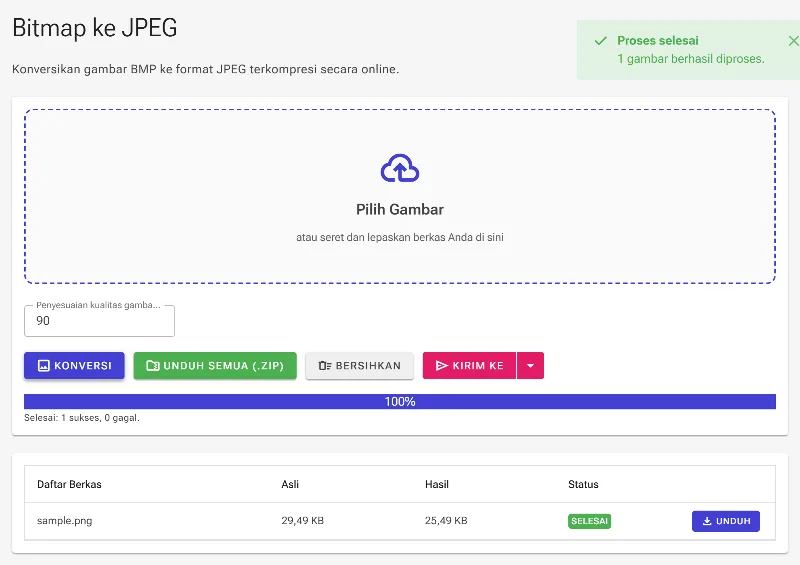This screenshot has width=800, height=565.
Task: Click the SELESAI status badge
Action: (x=589, y=521)
